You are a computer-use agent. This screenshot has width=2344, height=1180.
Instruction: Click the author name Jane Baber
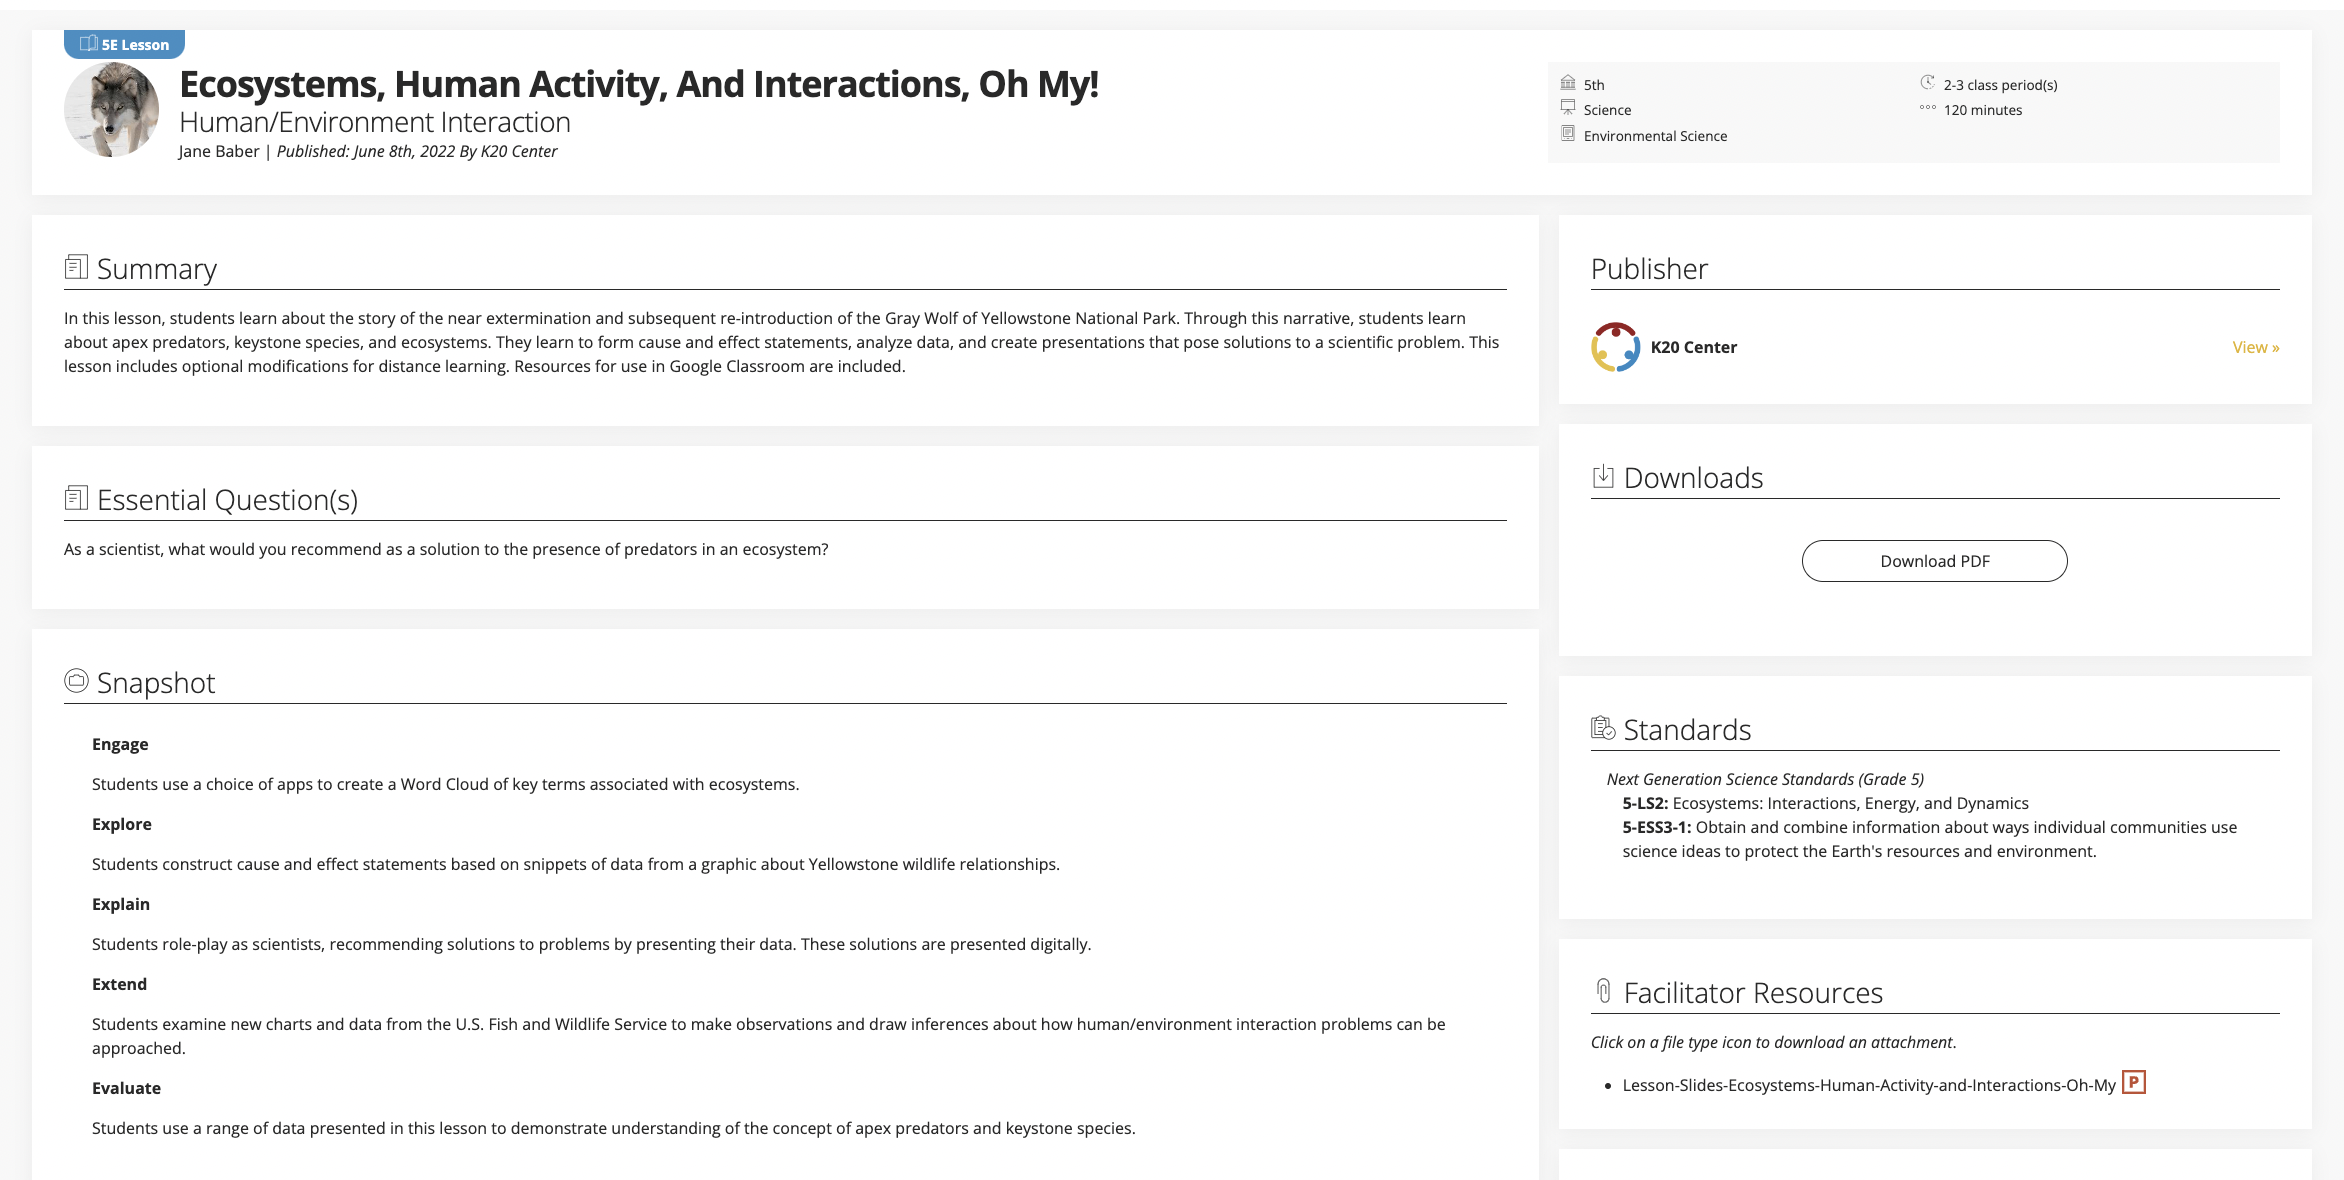point(218,151)
